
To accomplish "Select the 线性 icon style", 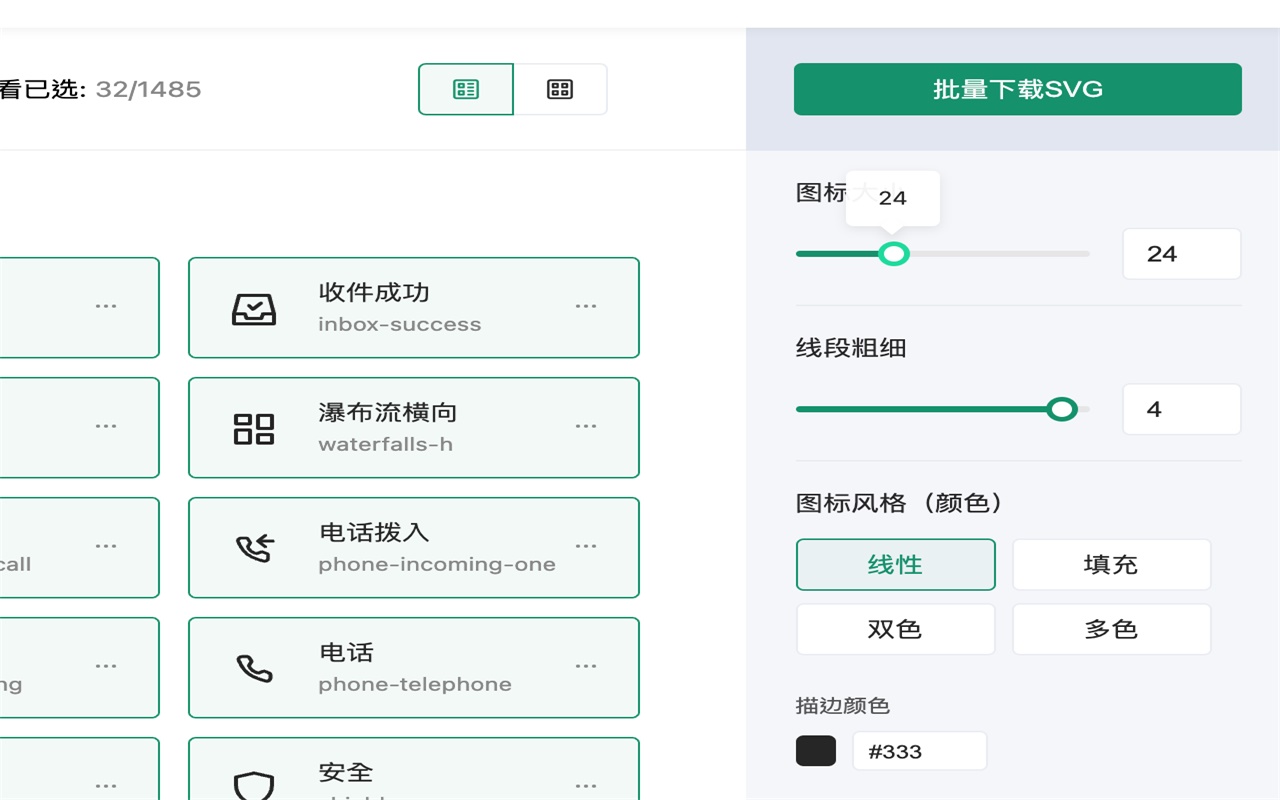I will coord(896,565).
